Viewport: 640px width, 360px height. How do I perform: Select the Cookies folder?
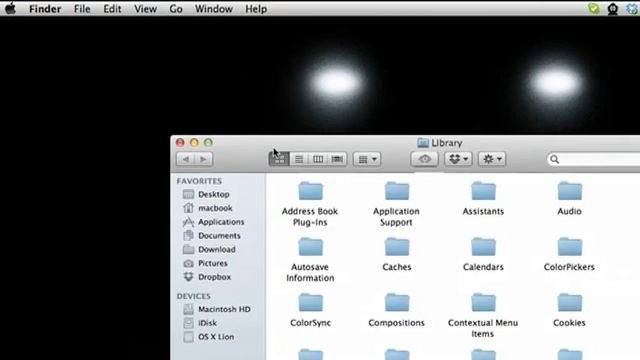(569, 310)
